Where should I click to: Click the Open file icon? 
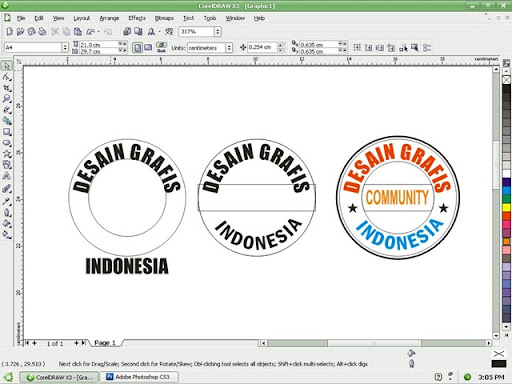click(20, 31)
